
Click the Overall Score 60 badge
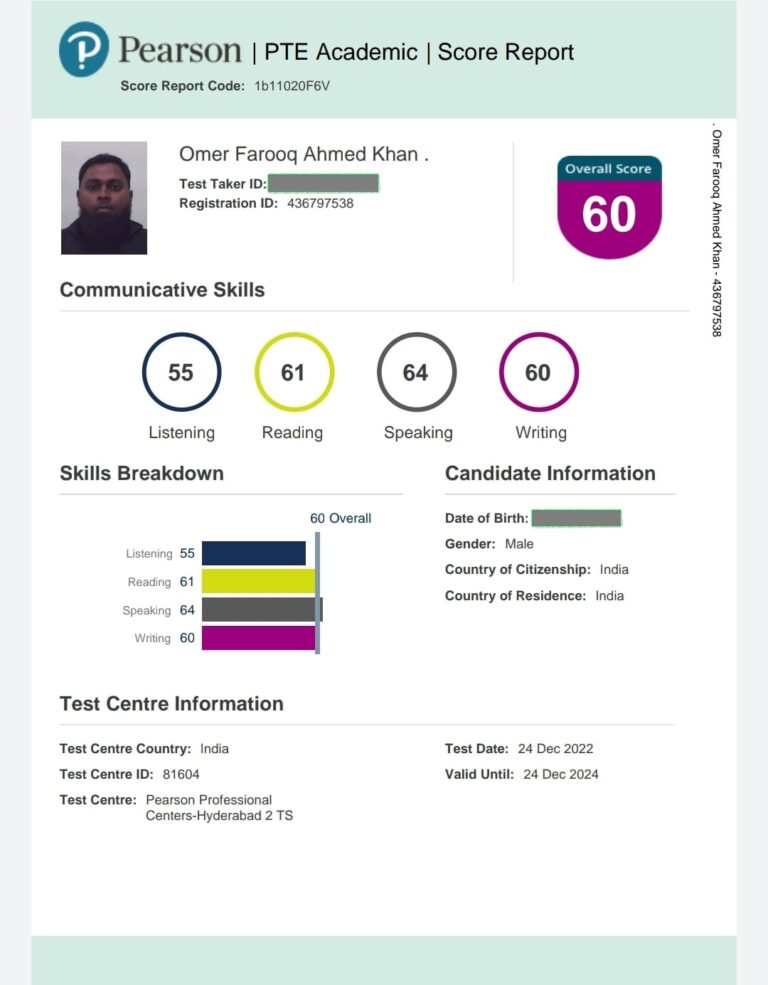coord(609,207)
